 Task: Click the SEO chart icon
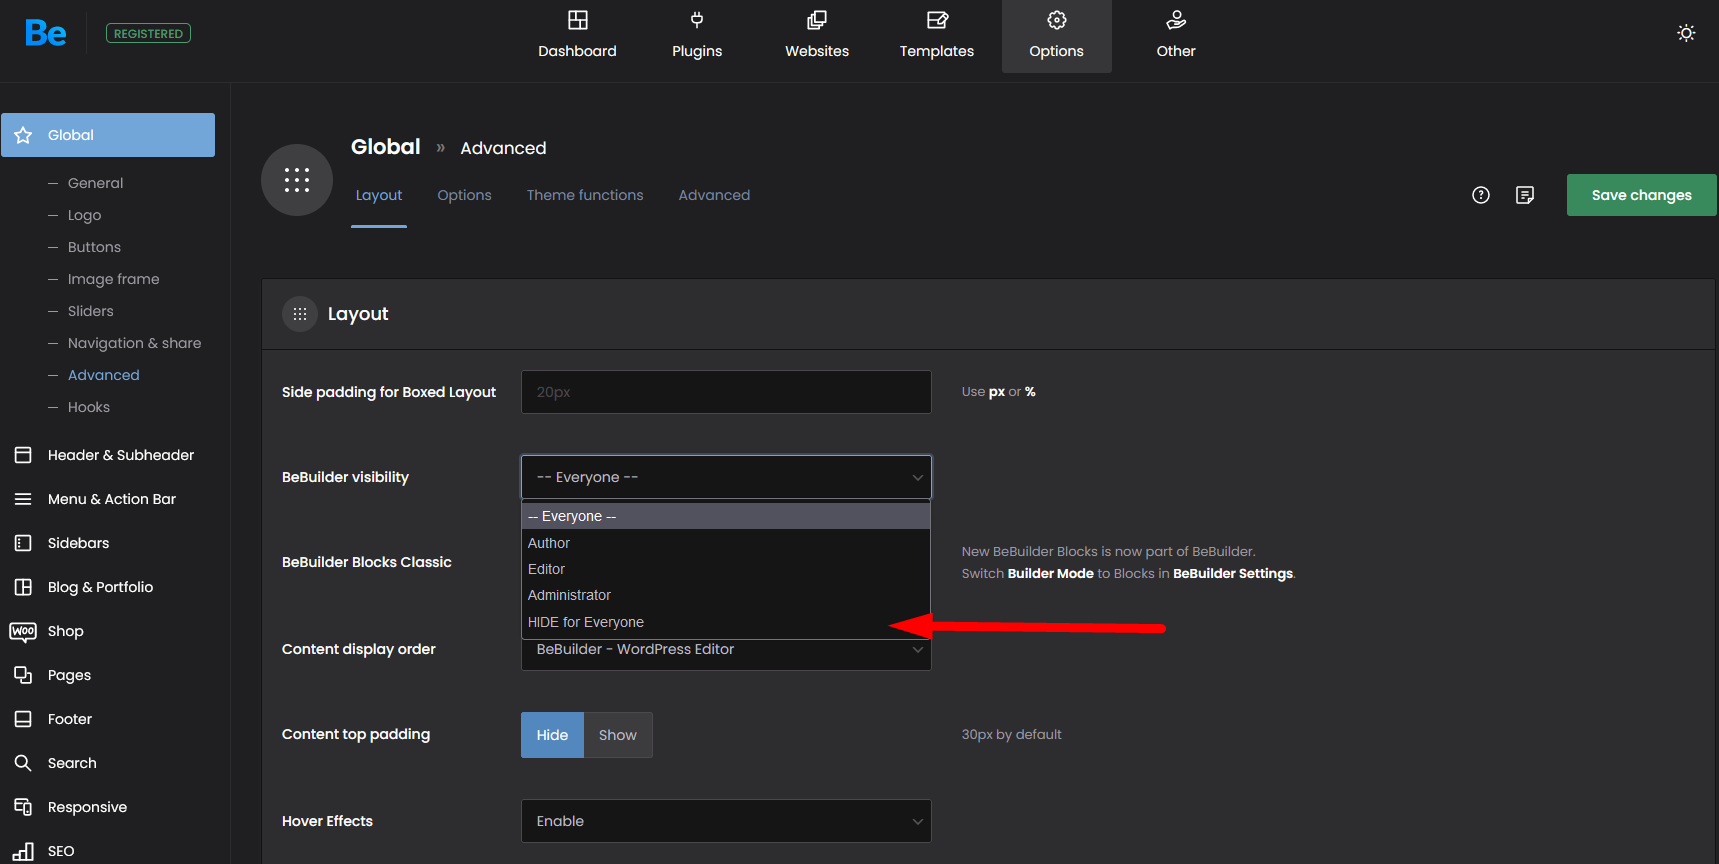tap(23, 851)
